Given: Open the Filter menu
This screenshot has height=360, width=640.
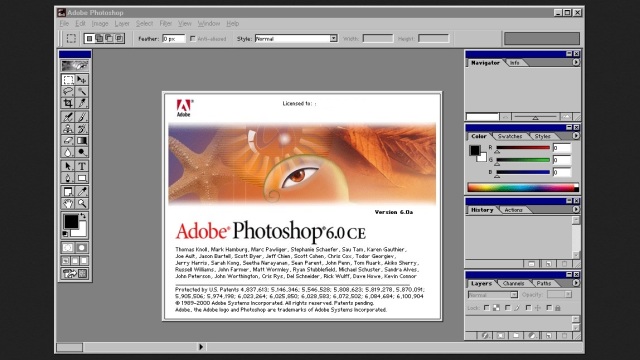Looking at the screenshot, I should coord(165,24).
